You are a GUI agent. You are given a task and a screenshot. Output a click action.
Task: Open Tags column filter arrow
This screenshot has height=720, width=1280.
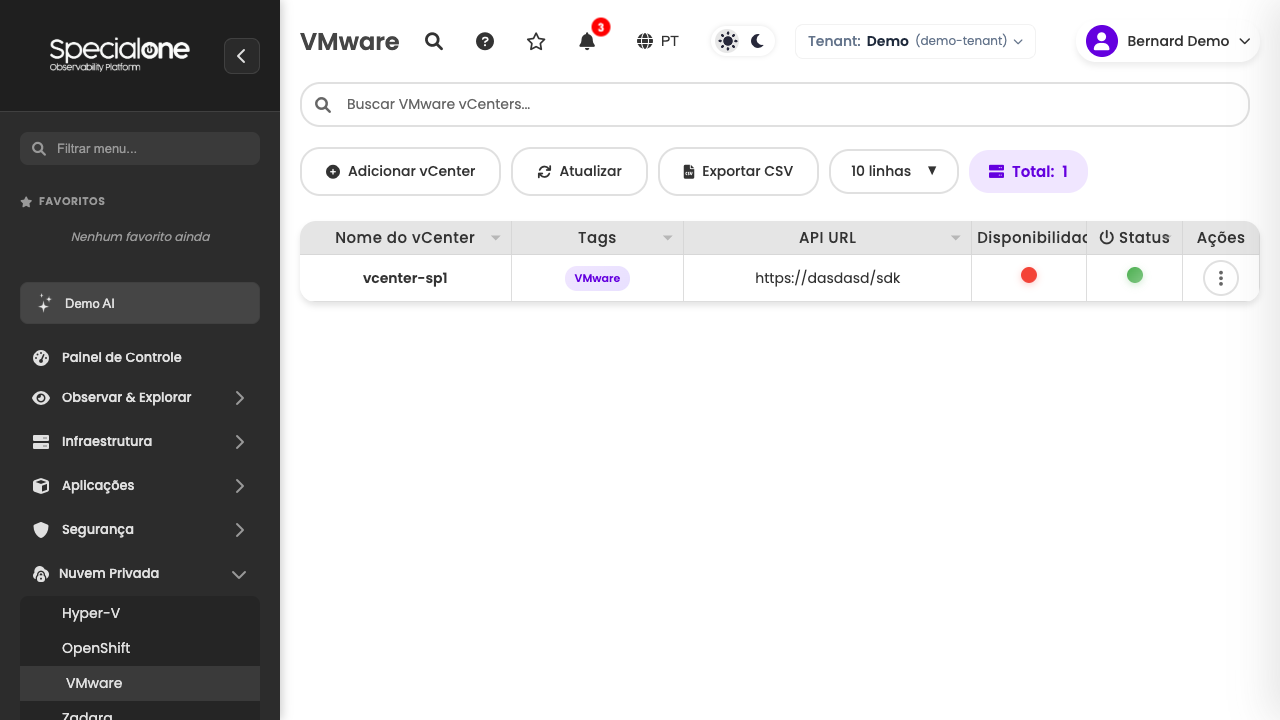point(668,238)
